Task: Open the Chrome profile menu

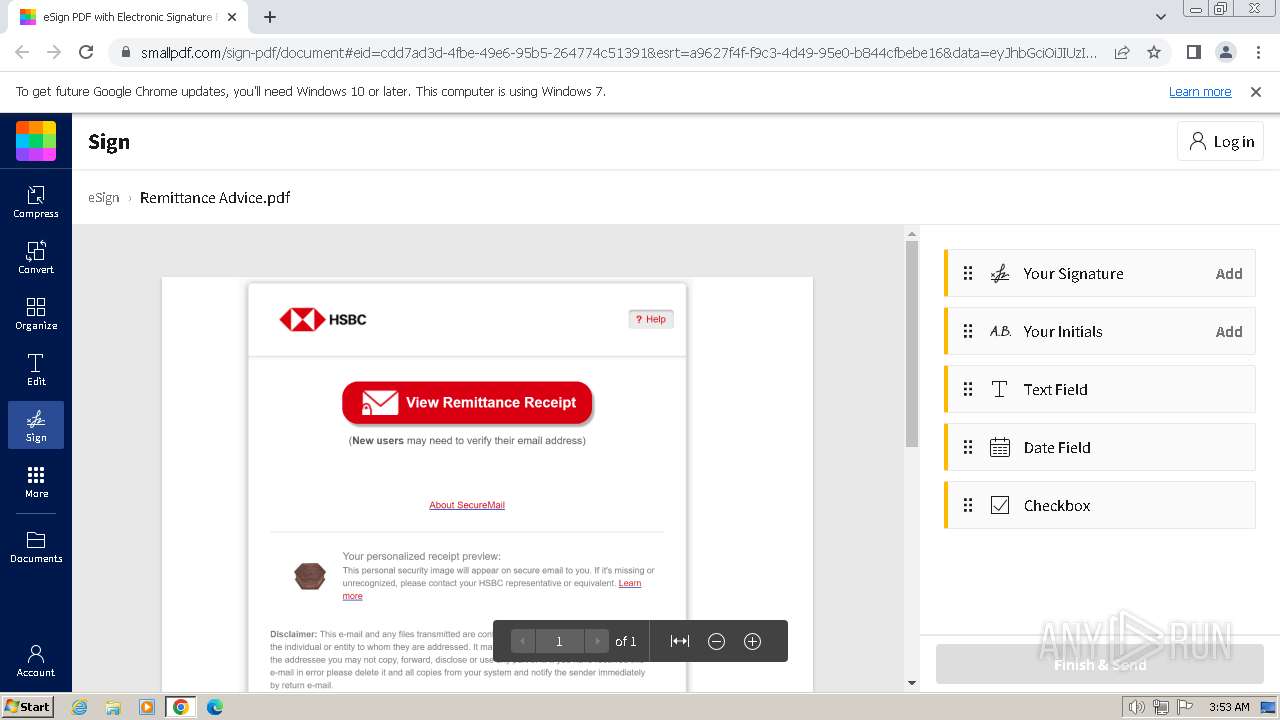Action: pyautogui.click(x=1225, y=52)
